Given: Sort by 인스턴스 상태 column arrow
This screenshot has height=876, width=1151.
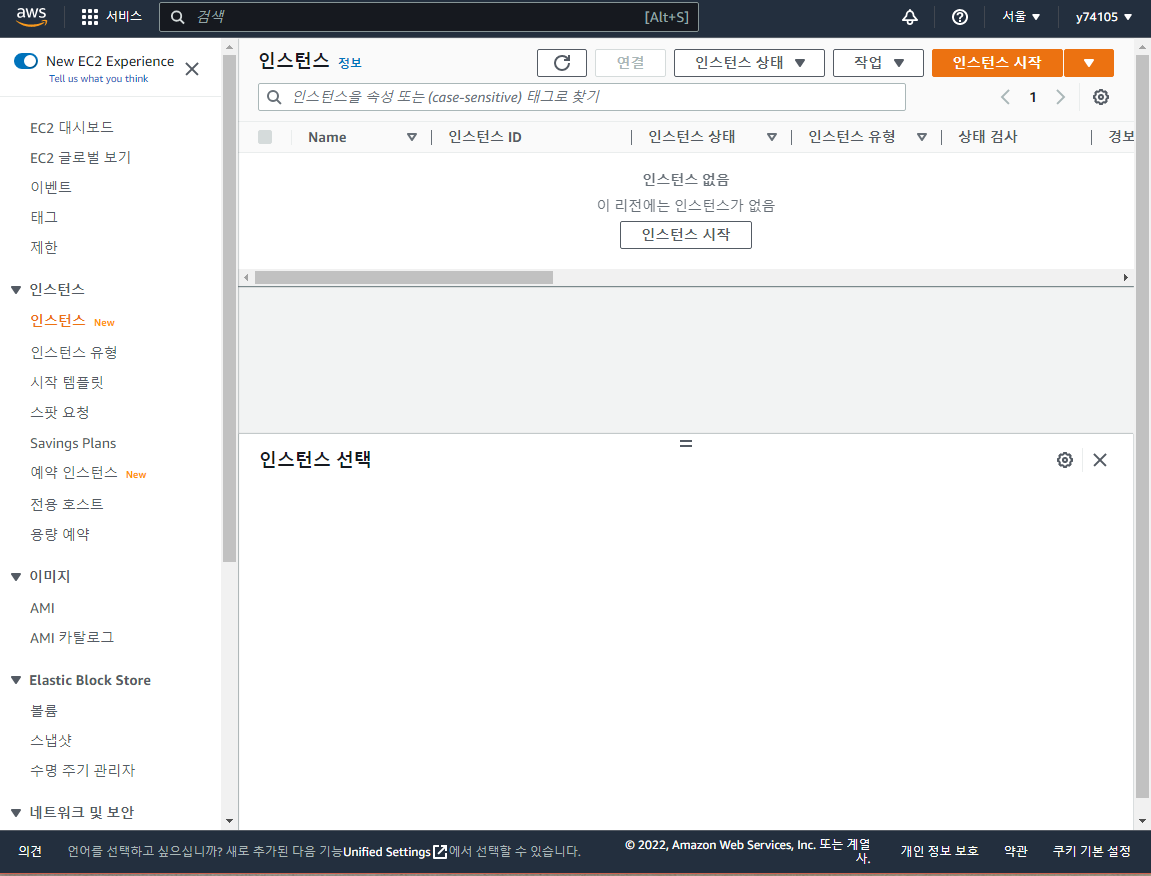Looking at the screenshot, I should 771,137.
